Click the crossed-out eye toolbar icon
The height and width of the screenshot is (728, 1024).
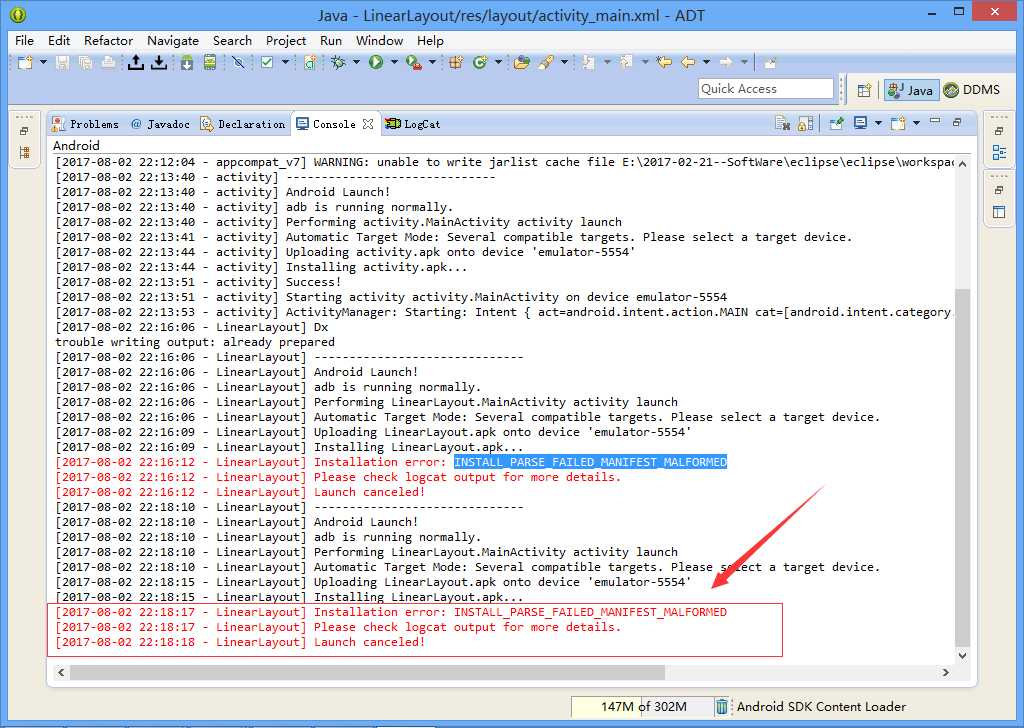(238, 63)
